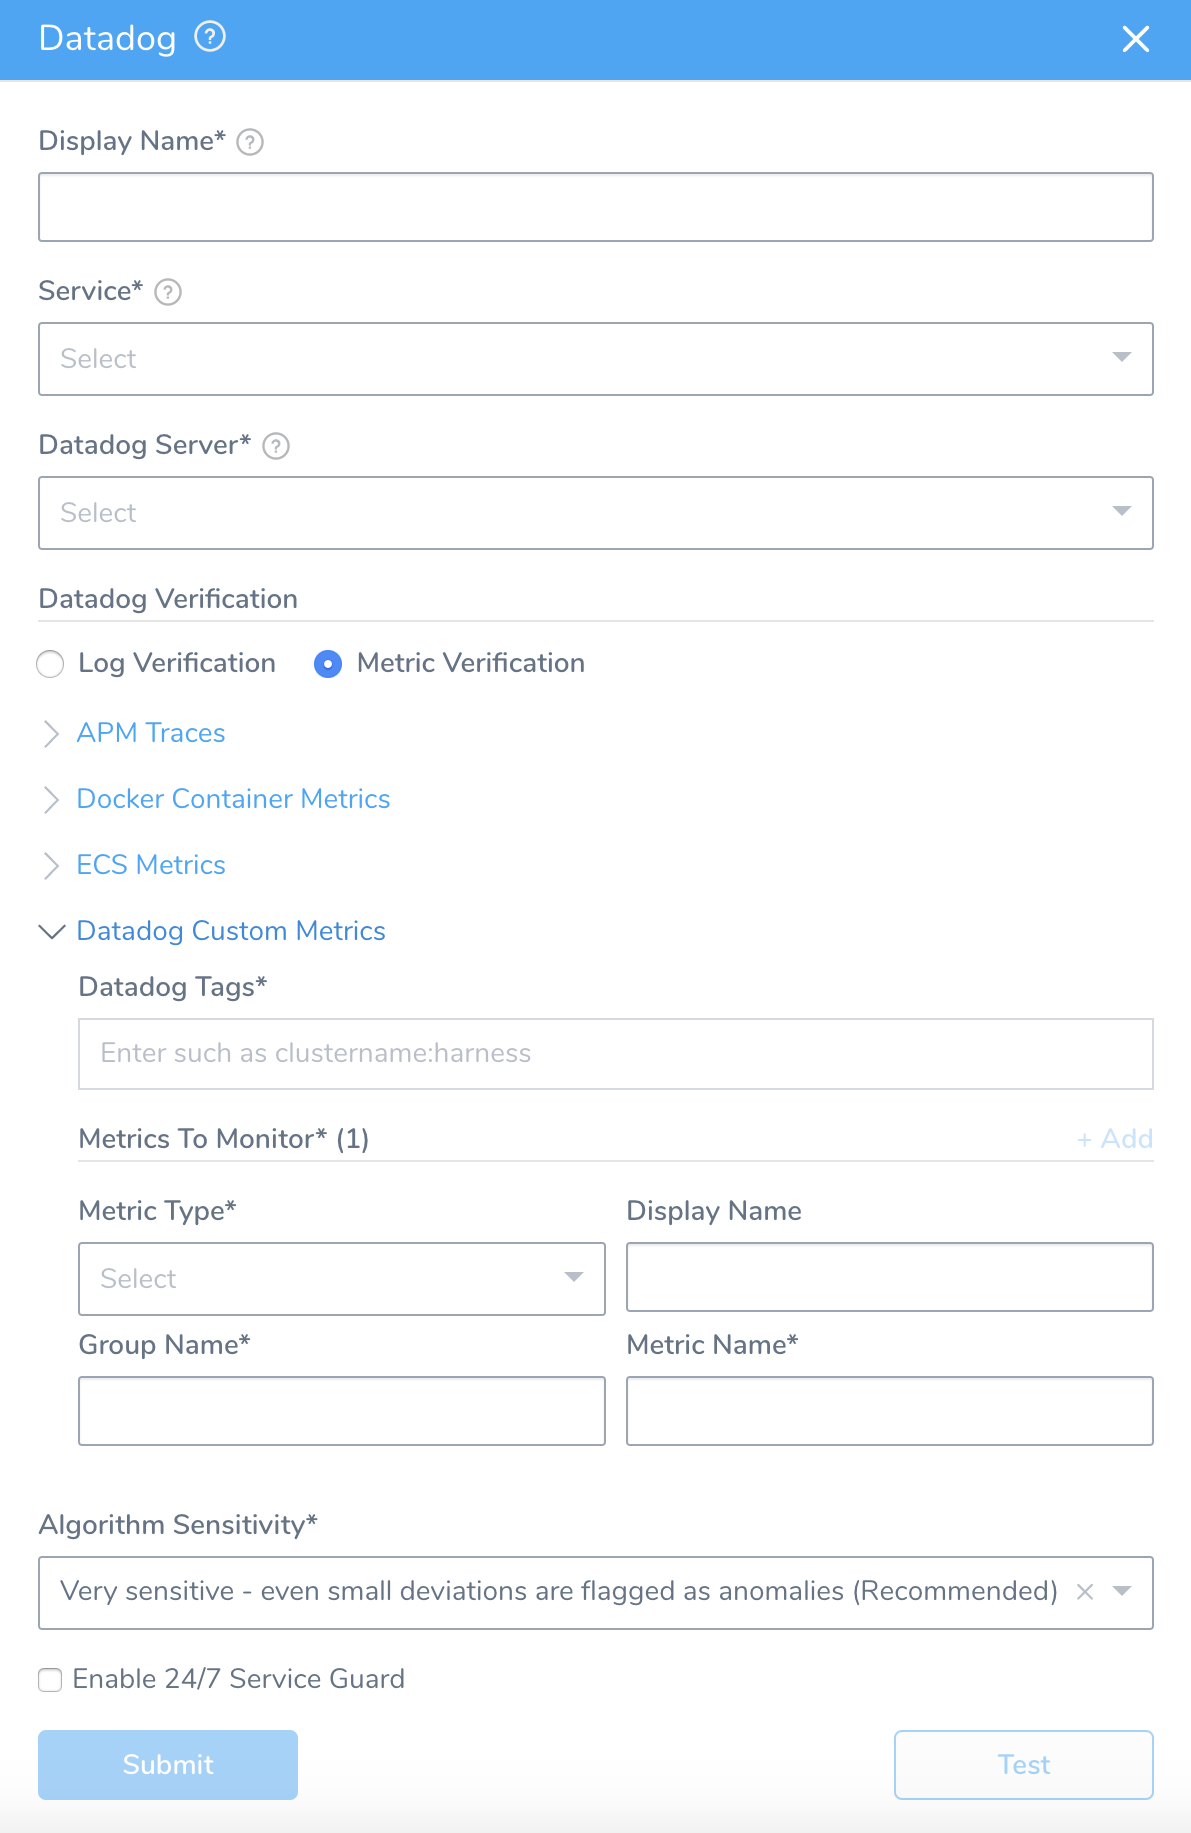Viewport: 1191px width, 1833px height.
Task: Open the Datadog help icon in header
Action: tap(210, 38)
